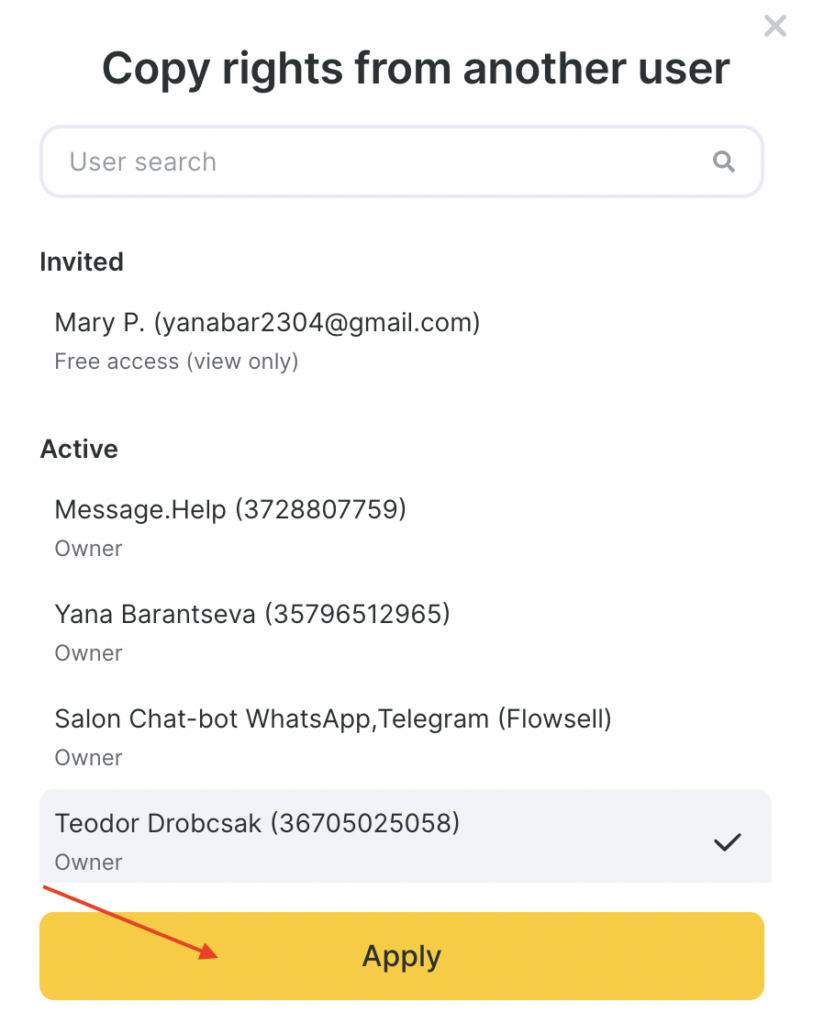Click the Copy rights from another user title
The width and height of the screenshot is (813, 1024).
[x=415, y=69]
